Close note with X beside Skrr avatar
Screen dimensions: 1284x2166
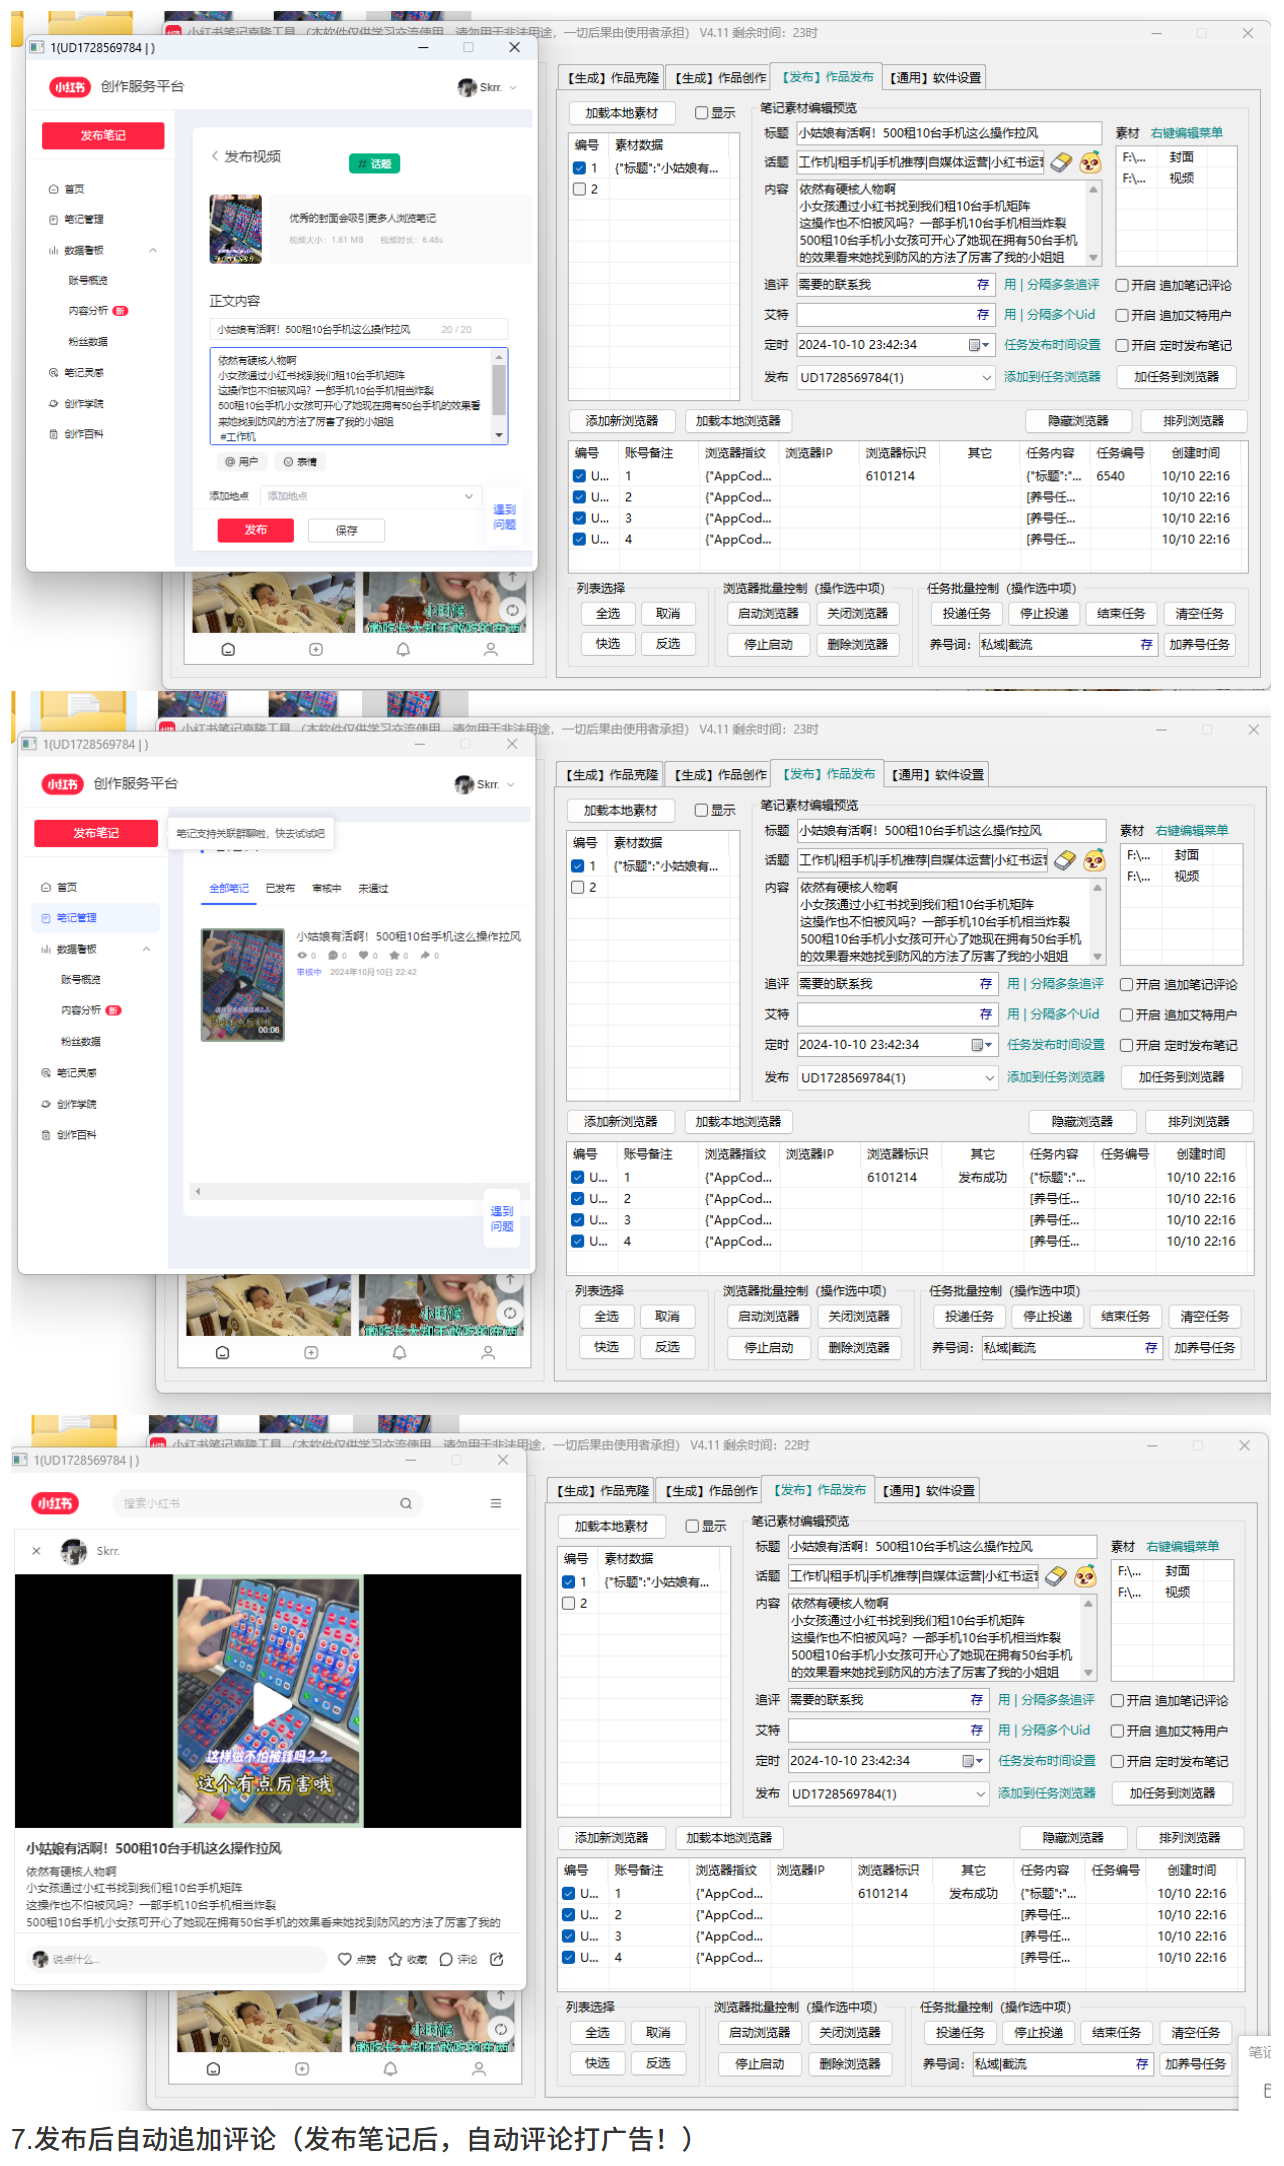(37, 1551)
